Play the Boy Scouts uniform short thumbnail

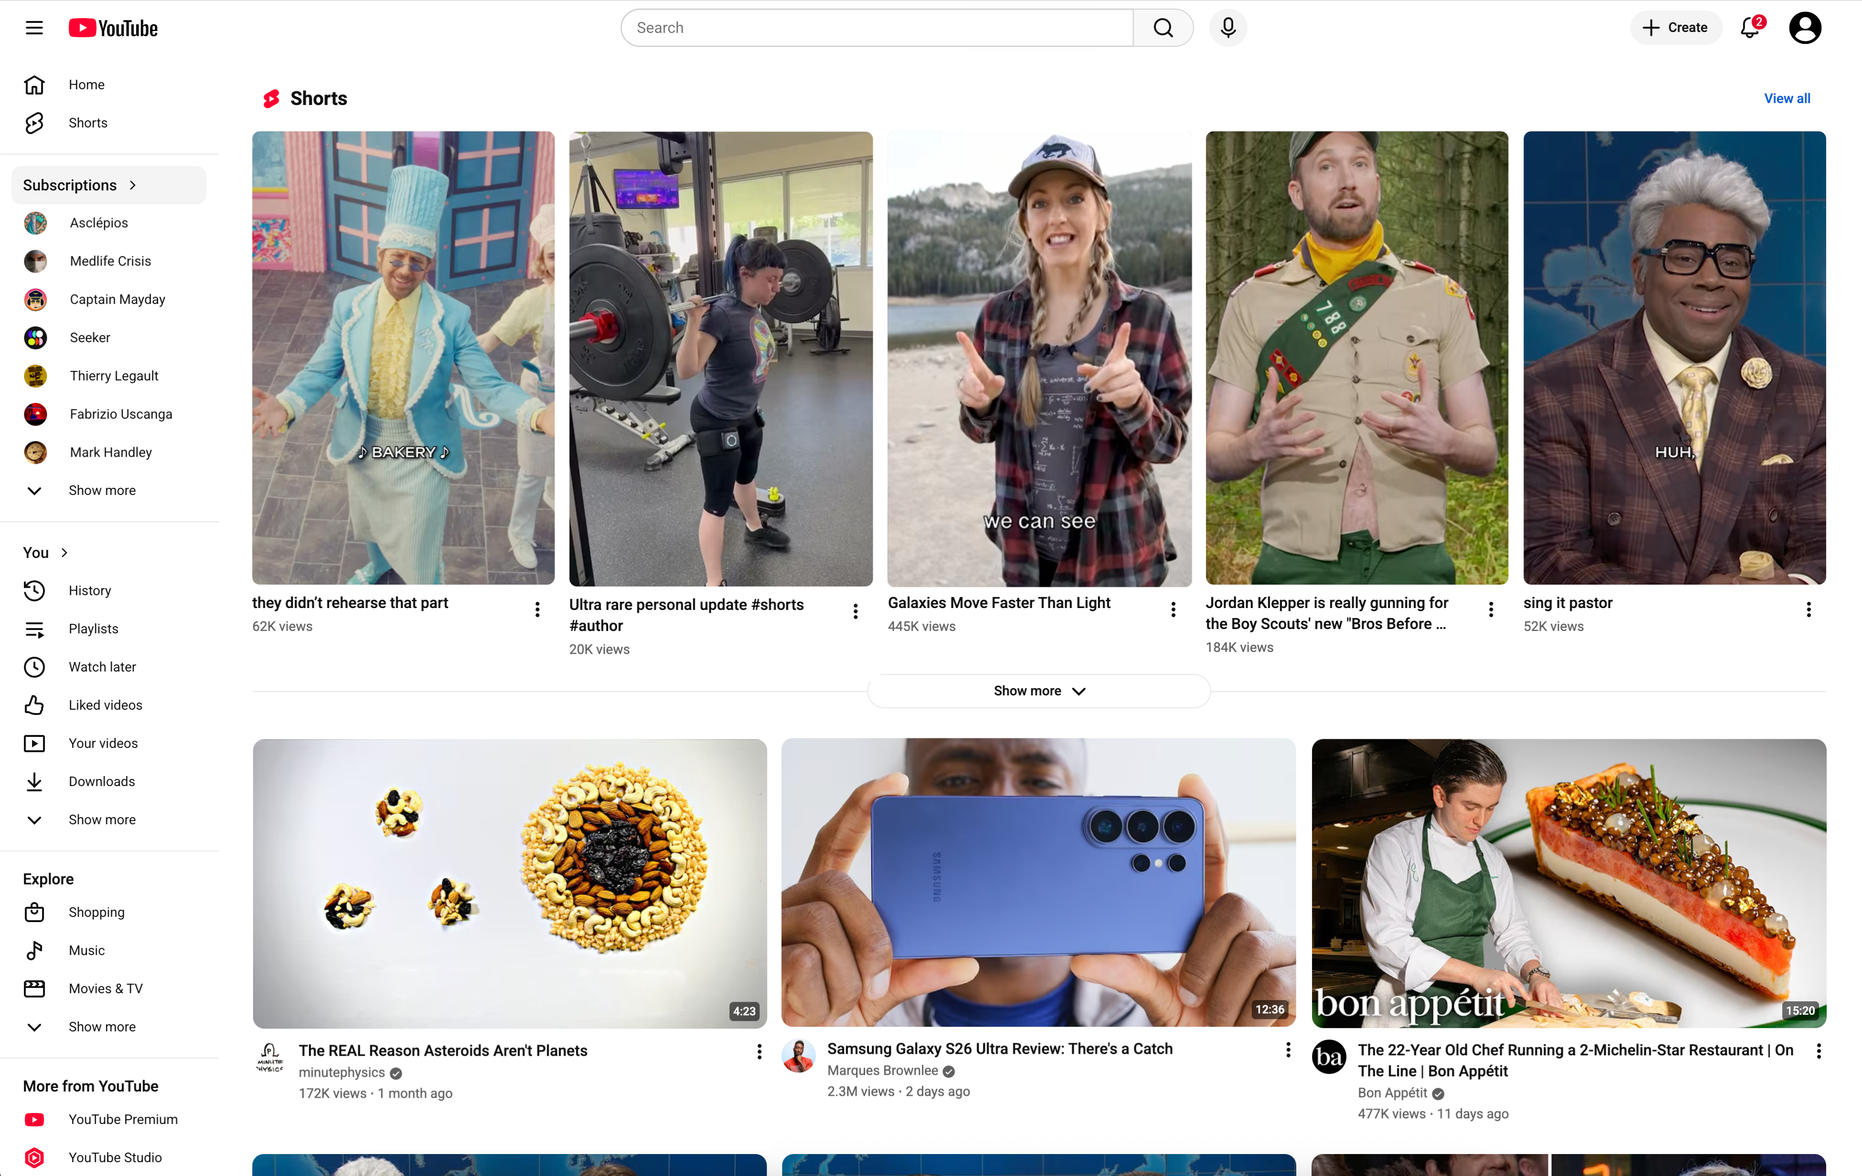(1356, 358)
